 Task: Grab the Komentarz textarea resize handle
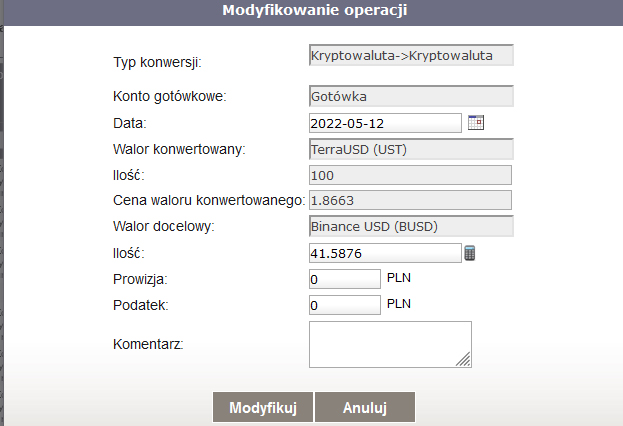[x=465, y=361]
